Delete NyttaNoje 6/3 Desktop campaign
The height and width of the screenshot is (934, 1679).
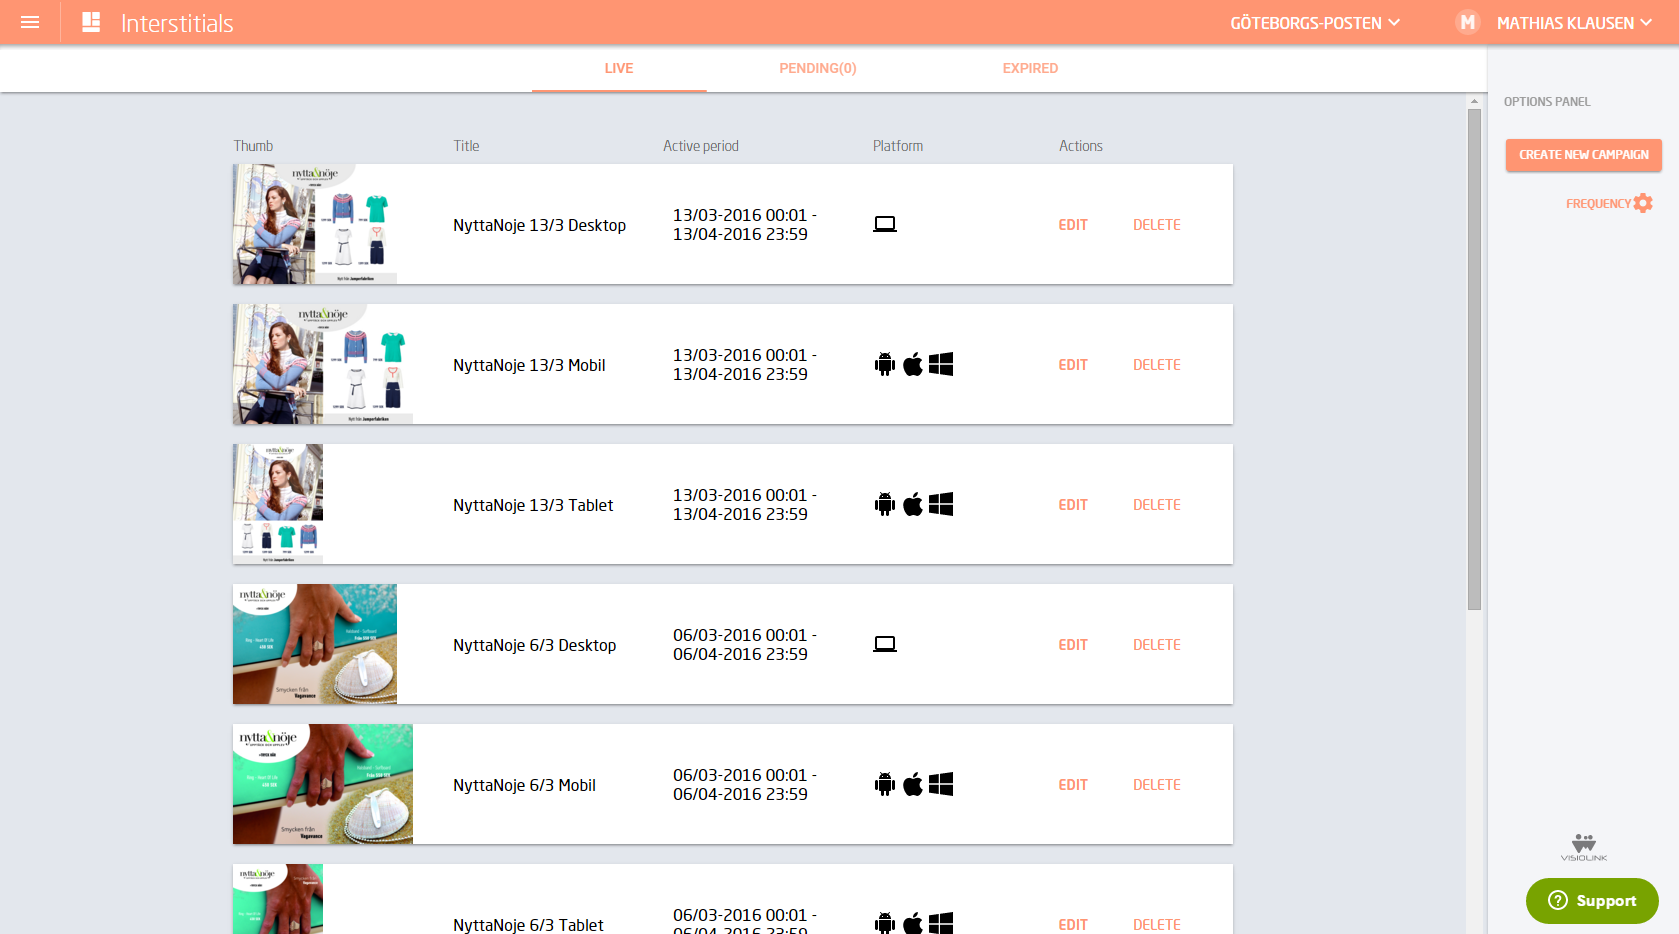1157,645
